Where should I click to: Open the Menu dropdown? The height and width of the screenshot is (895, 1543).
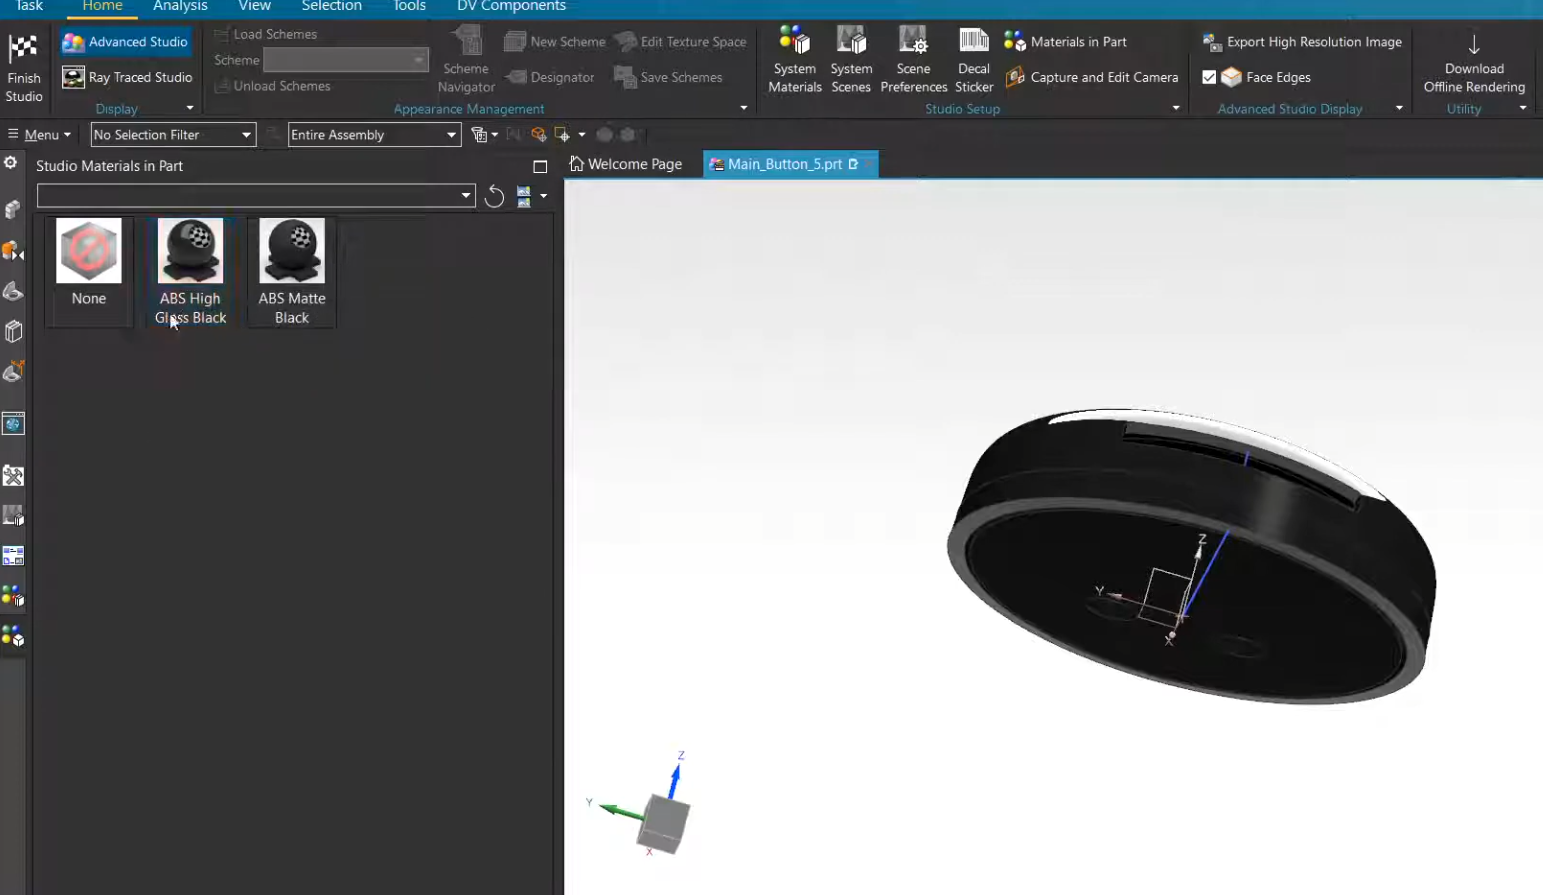click(x=39, y=135)
